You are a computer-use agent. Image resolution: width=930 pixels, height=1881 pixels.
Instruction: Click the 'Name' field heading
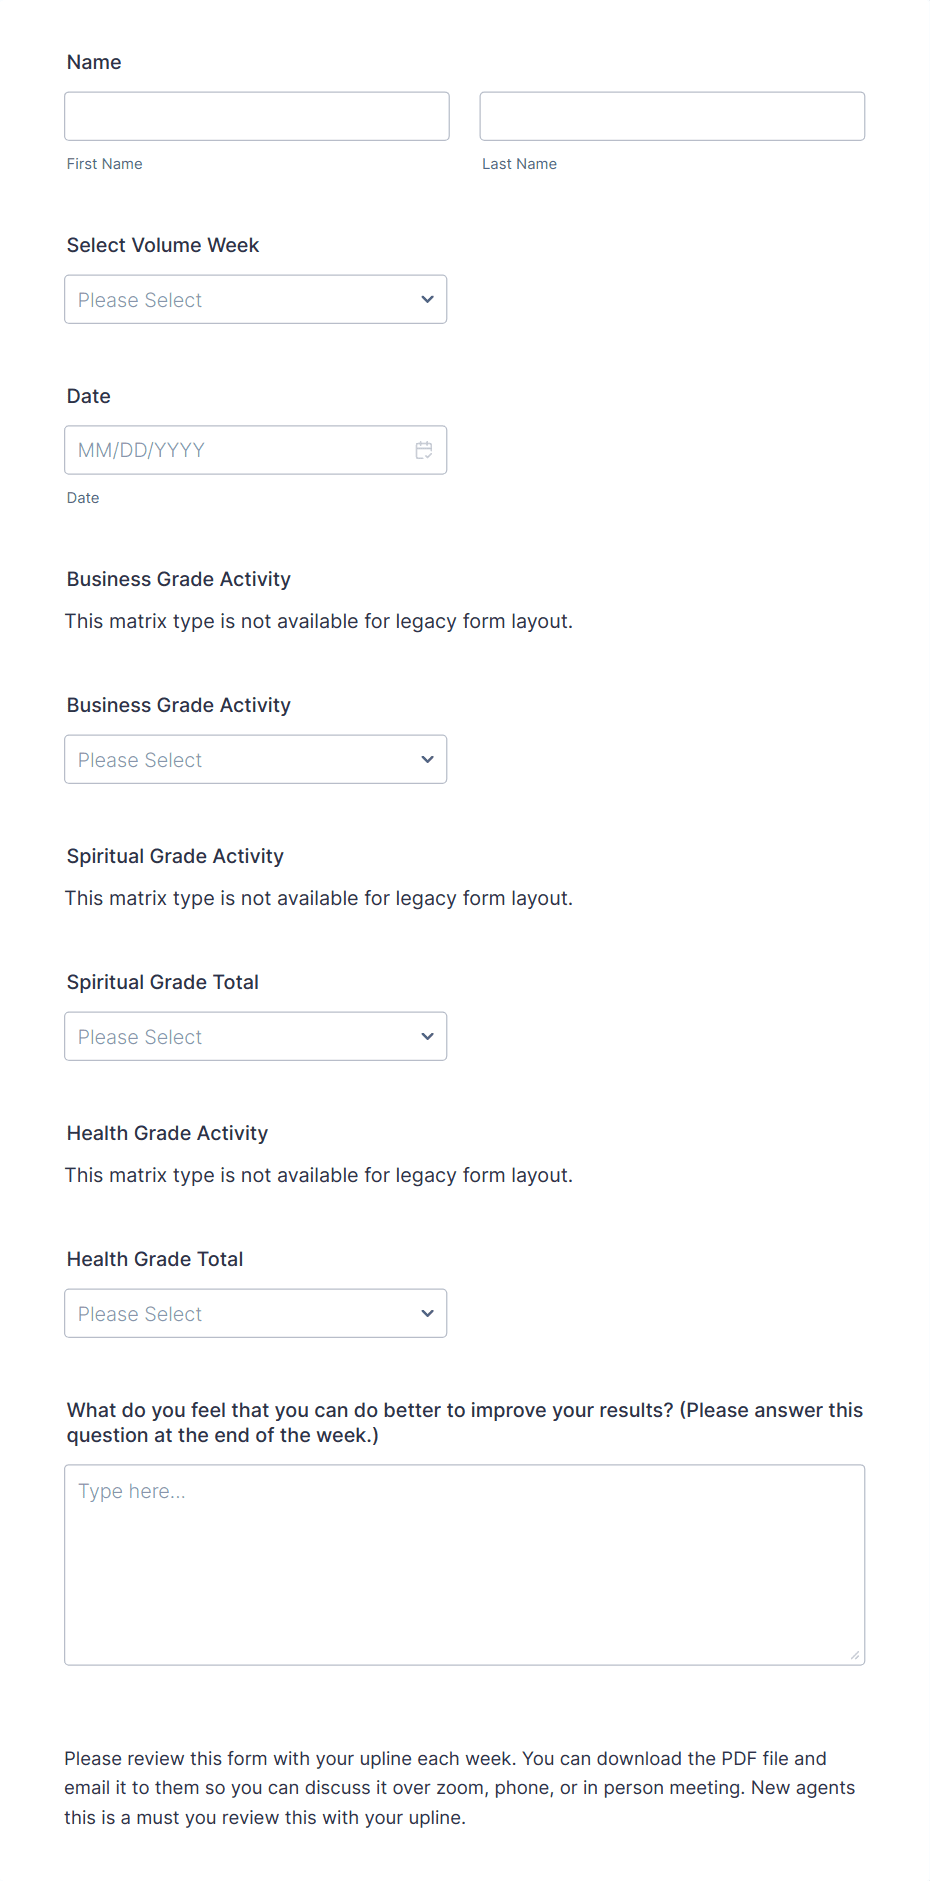point(94,62)
